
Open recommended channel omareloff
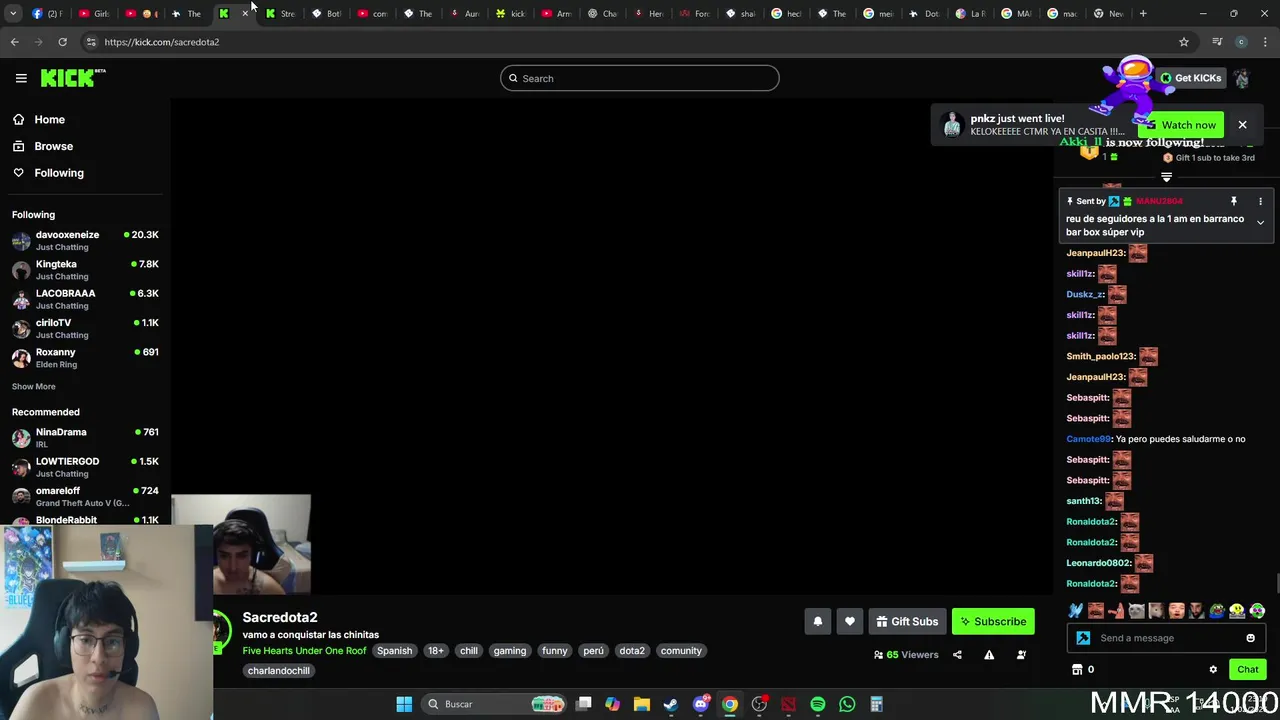[x=85, y=496]
